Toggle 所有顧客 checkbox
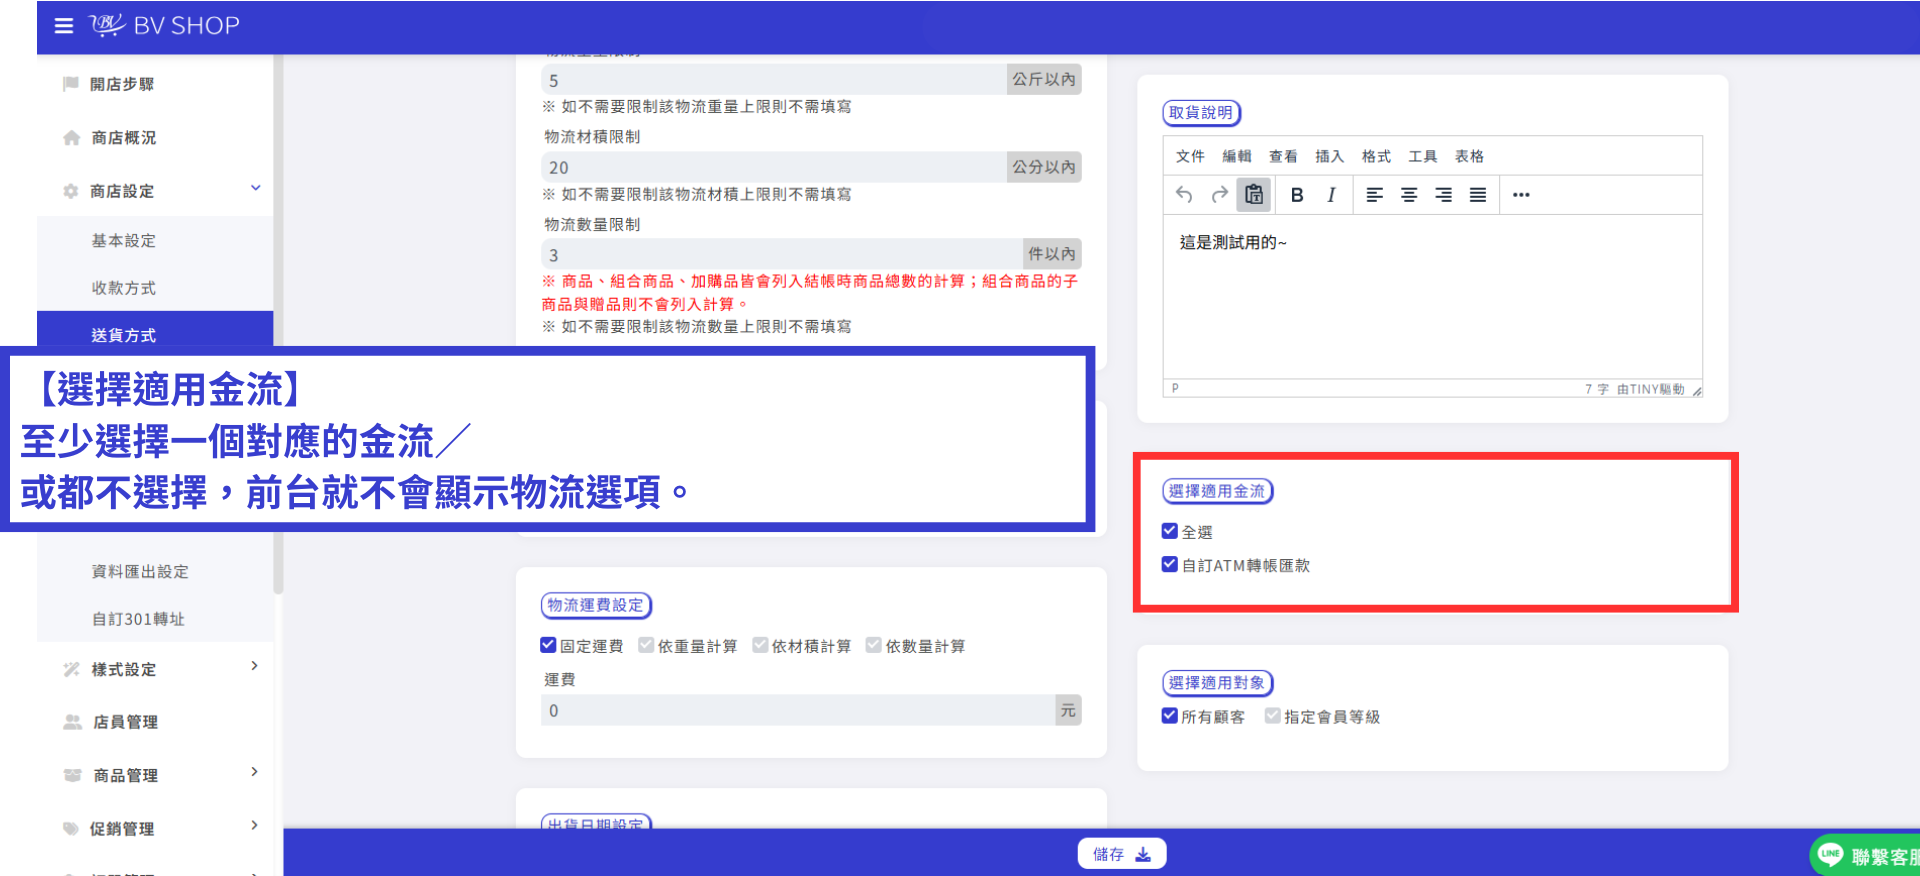This screenshot has width=1920, height=876. pos(1170,716)
